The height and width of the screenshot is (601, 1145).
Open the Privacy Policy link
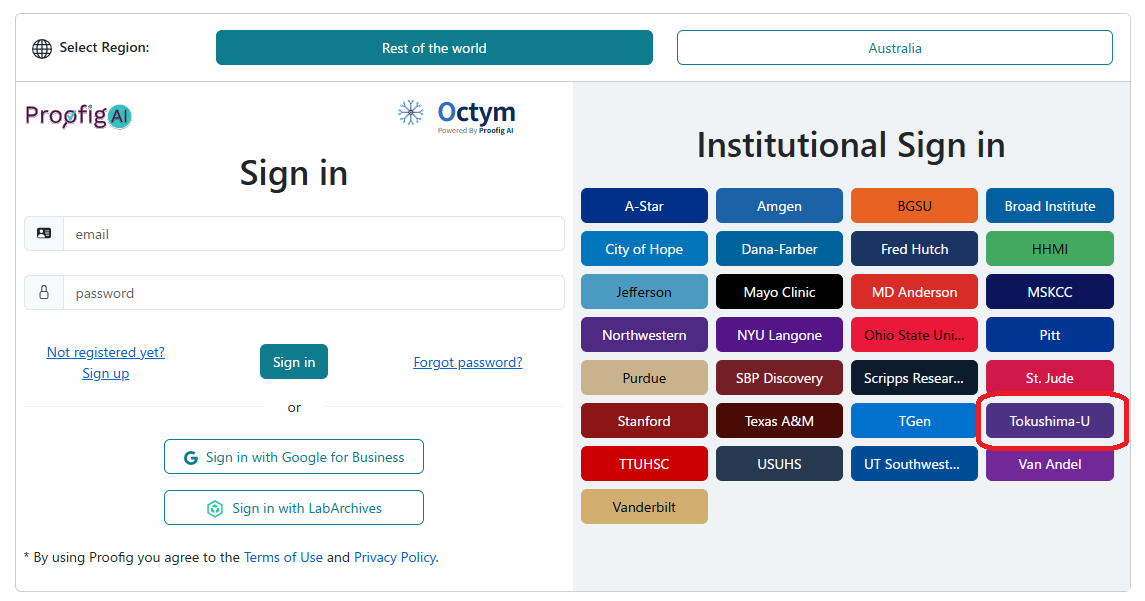coord(395,557)
